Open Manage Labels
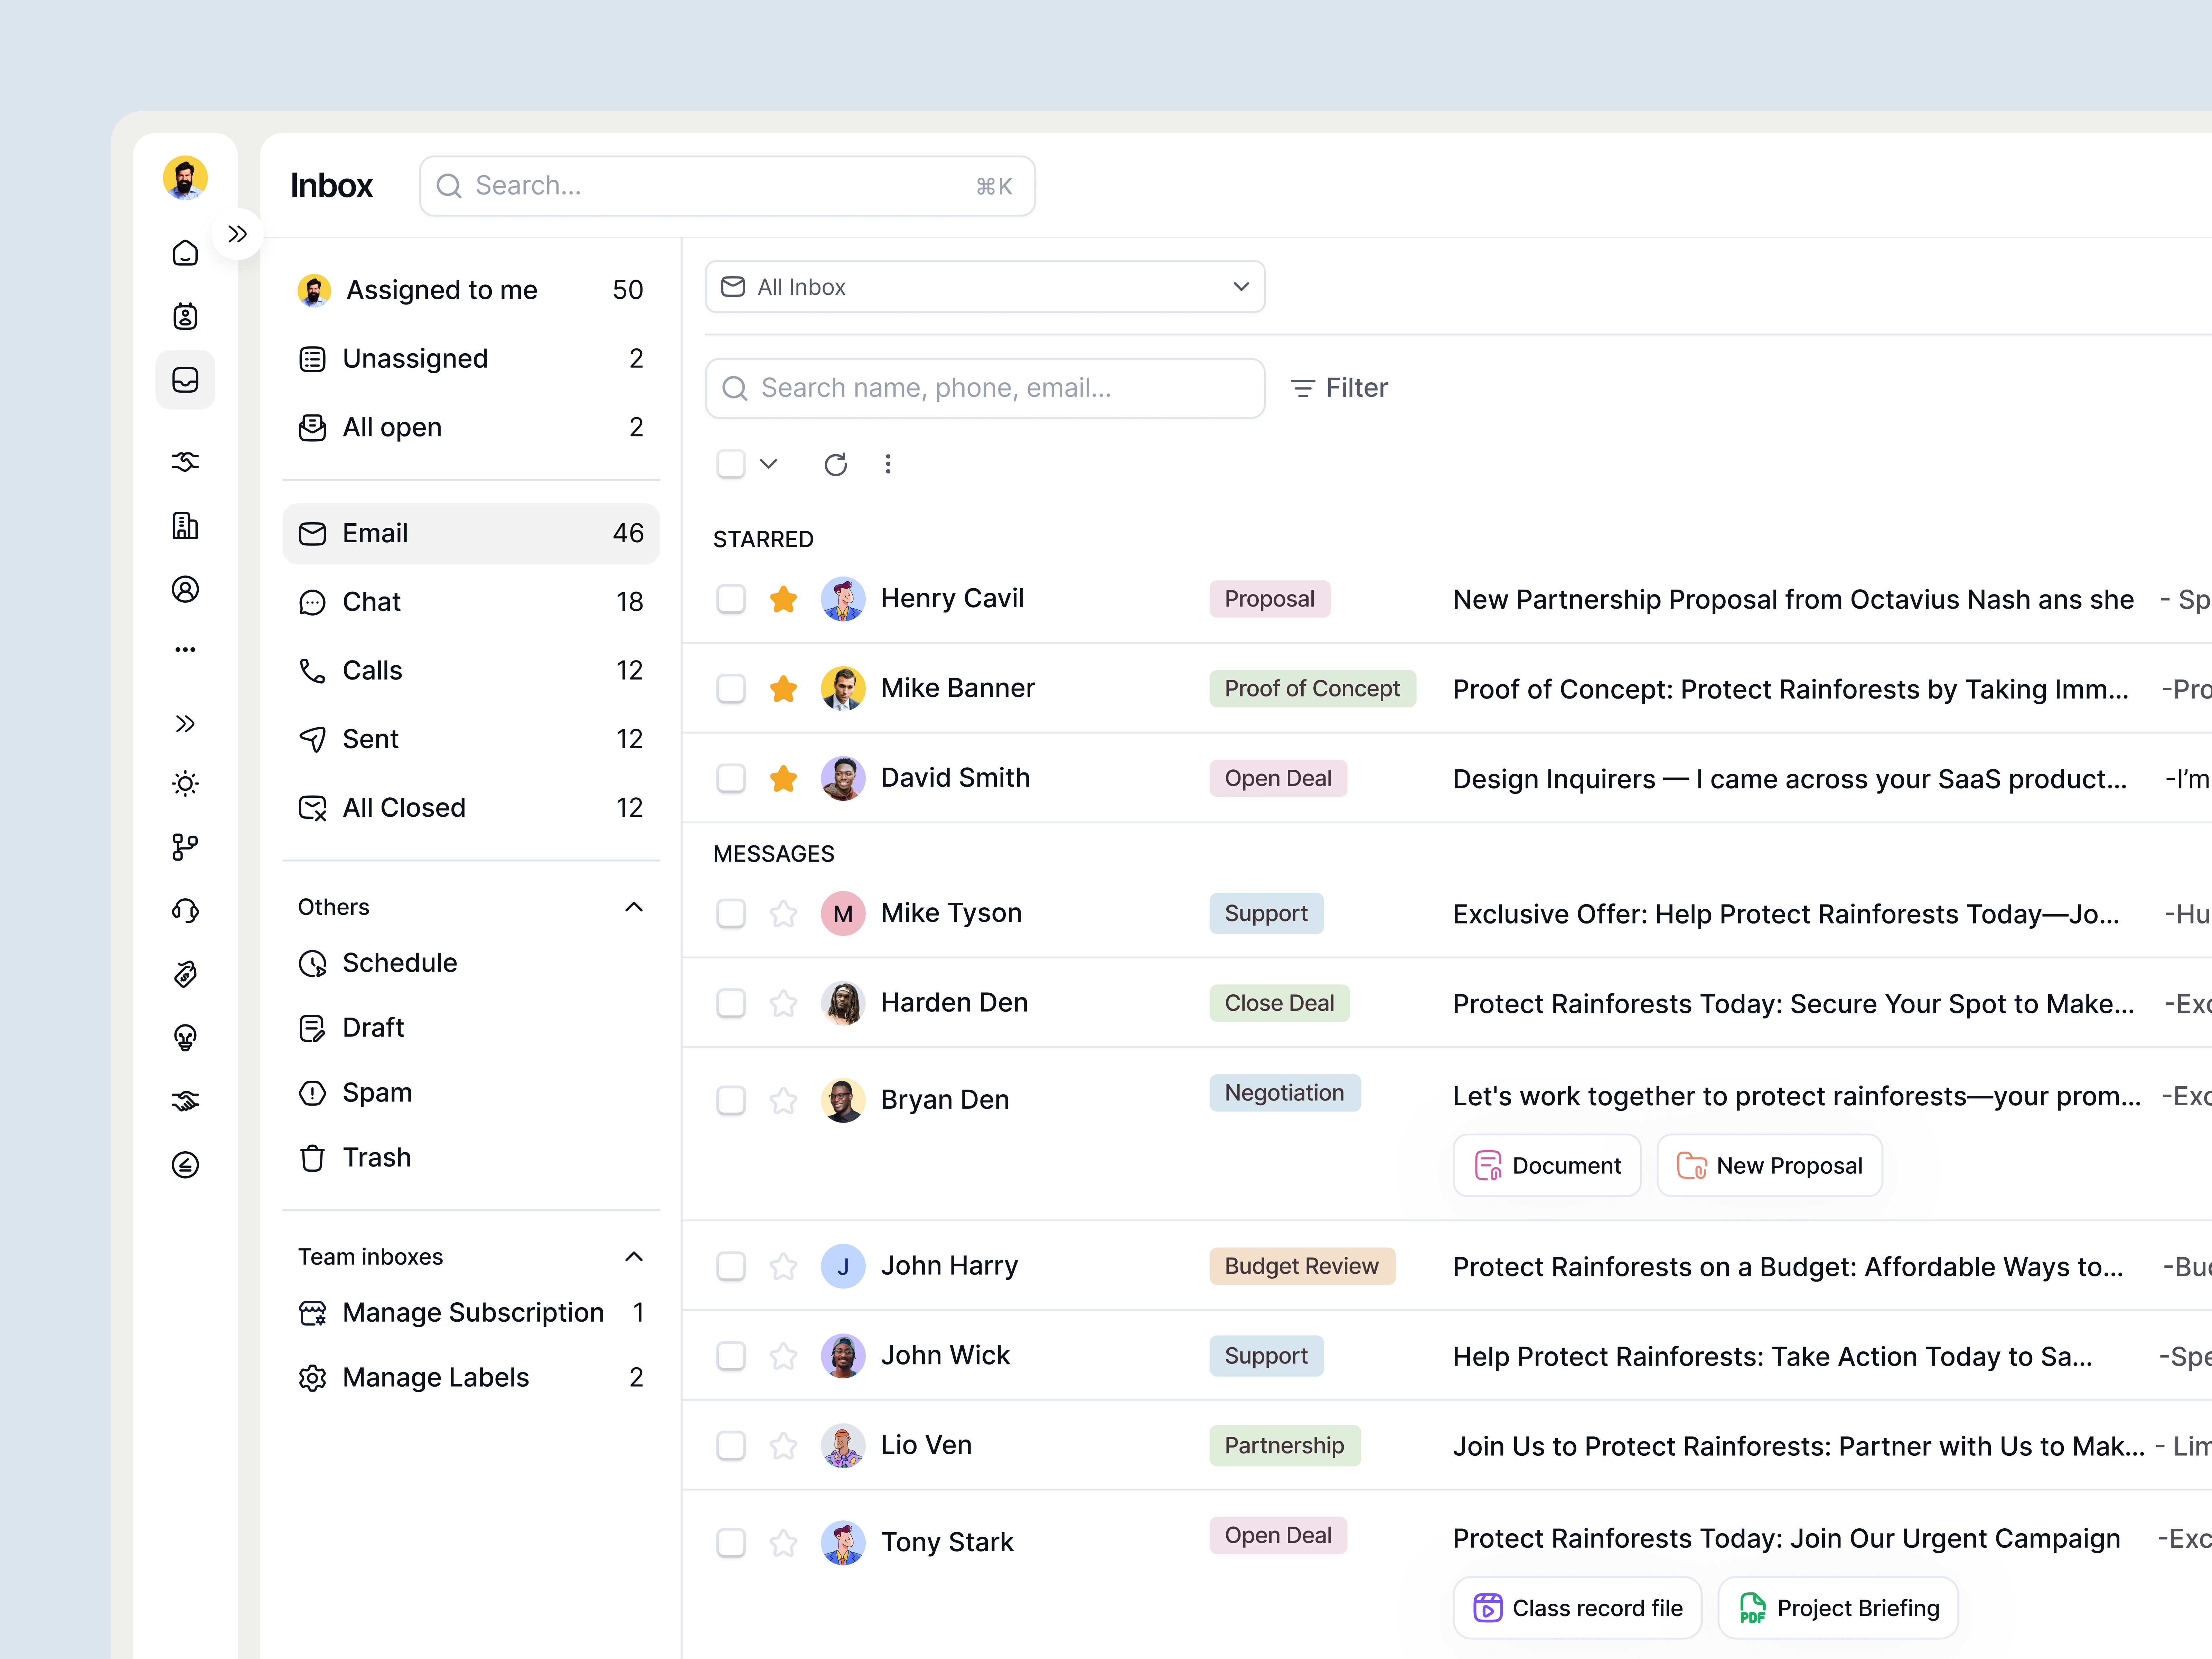The width and height of the screenshot is (2212, 1659). coord(471,1378)
